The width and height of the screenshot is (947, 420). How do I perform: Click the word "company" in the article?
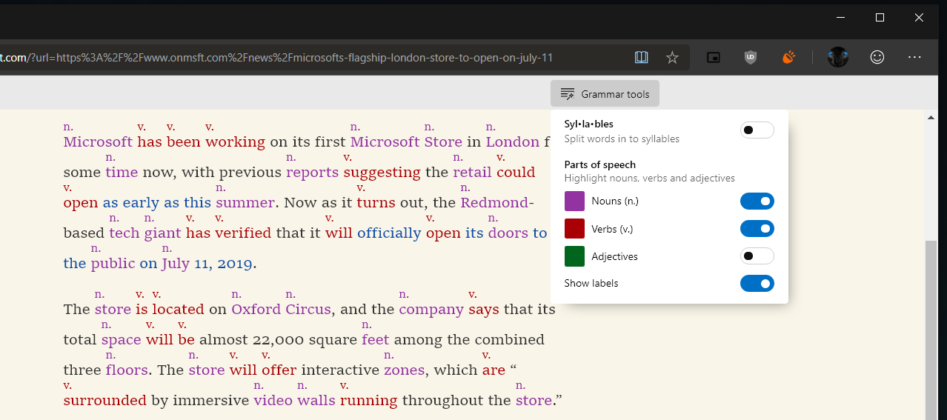pos(431,310)
